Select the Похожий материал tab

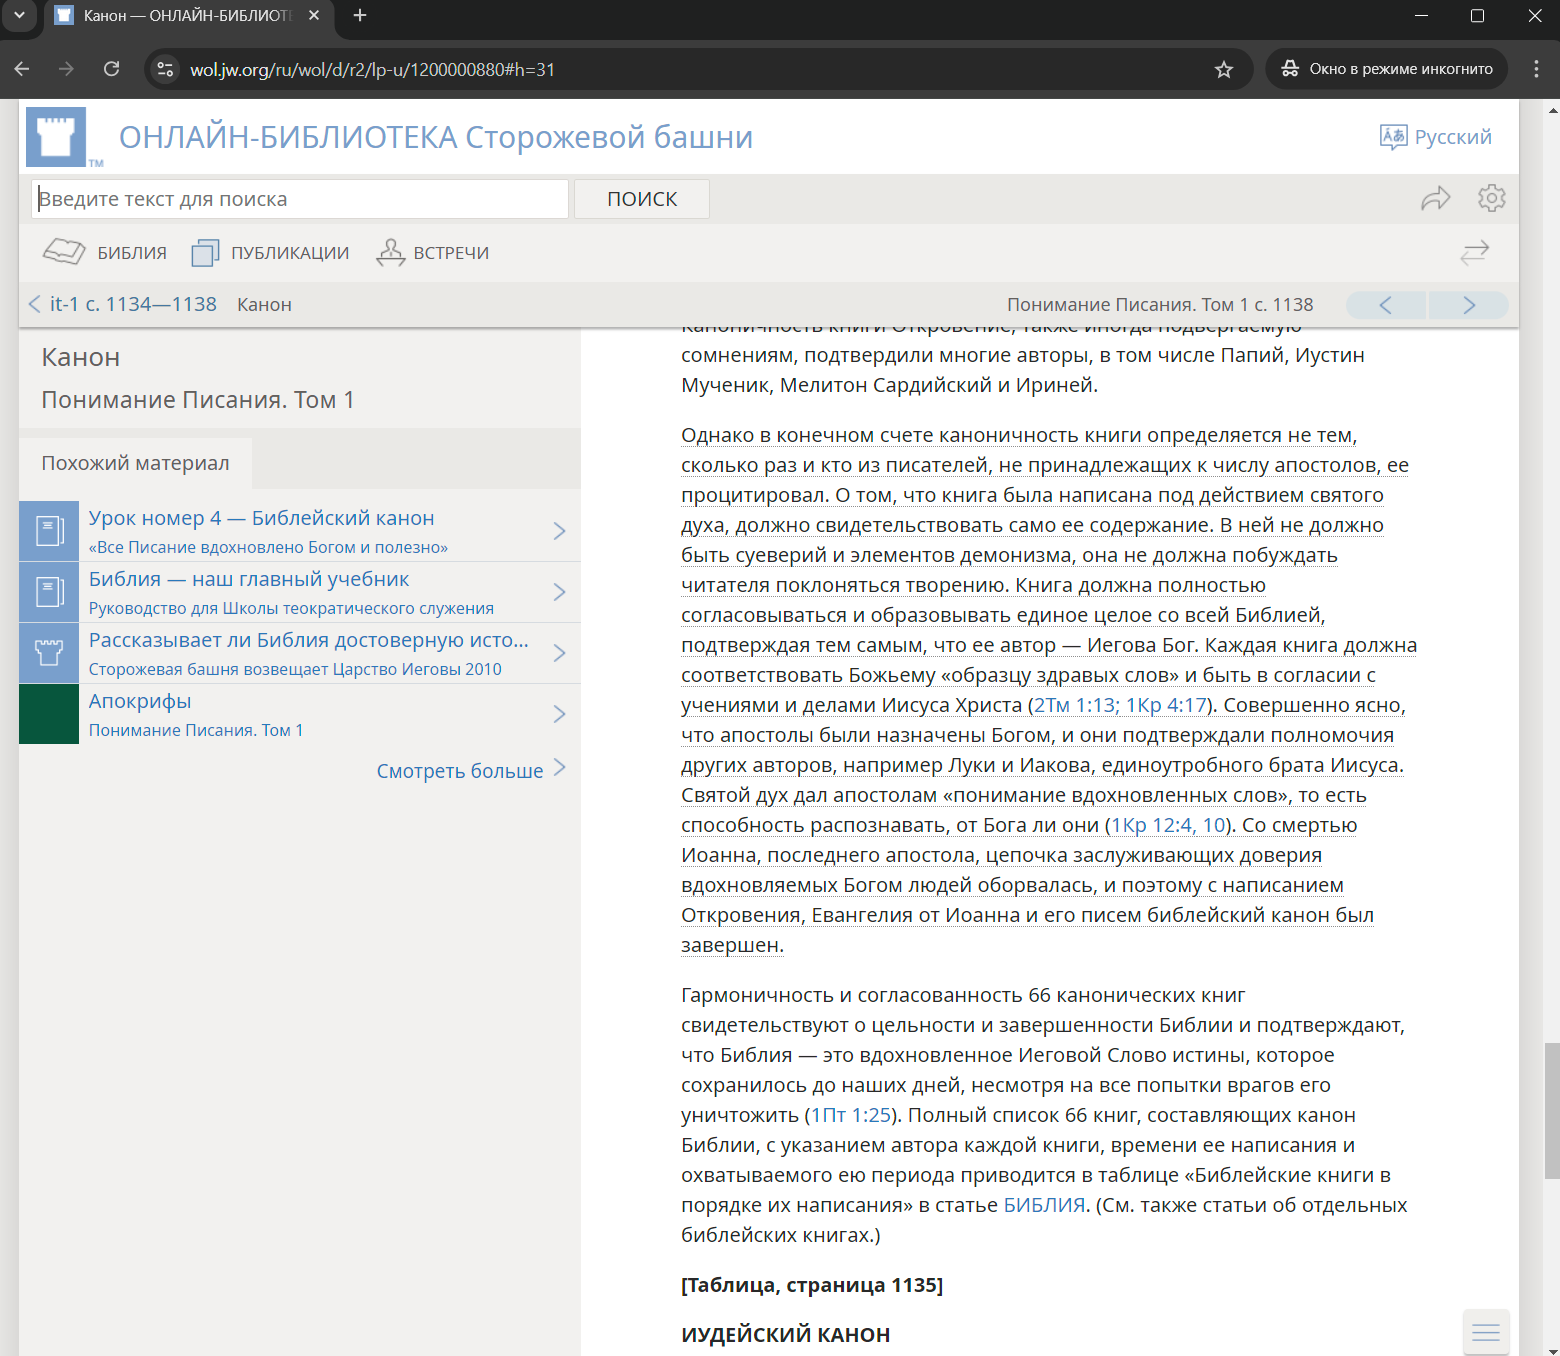point(135,463)
